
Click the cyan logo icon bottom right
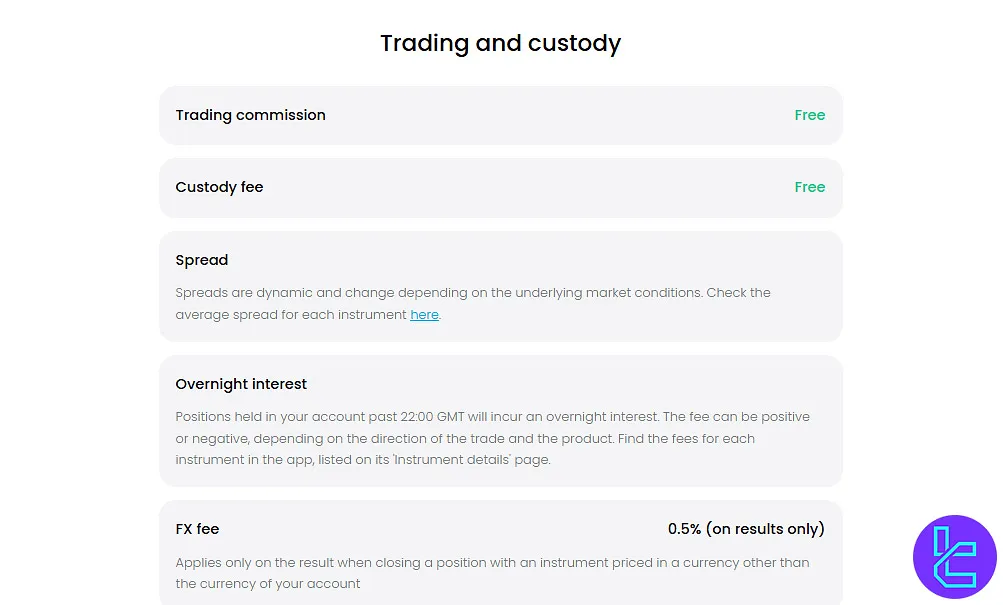954,557
